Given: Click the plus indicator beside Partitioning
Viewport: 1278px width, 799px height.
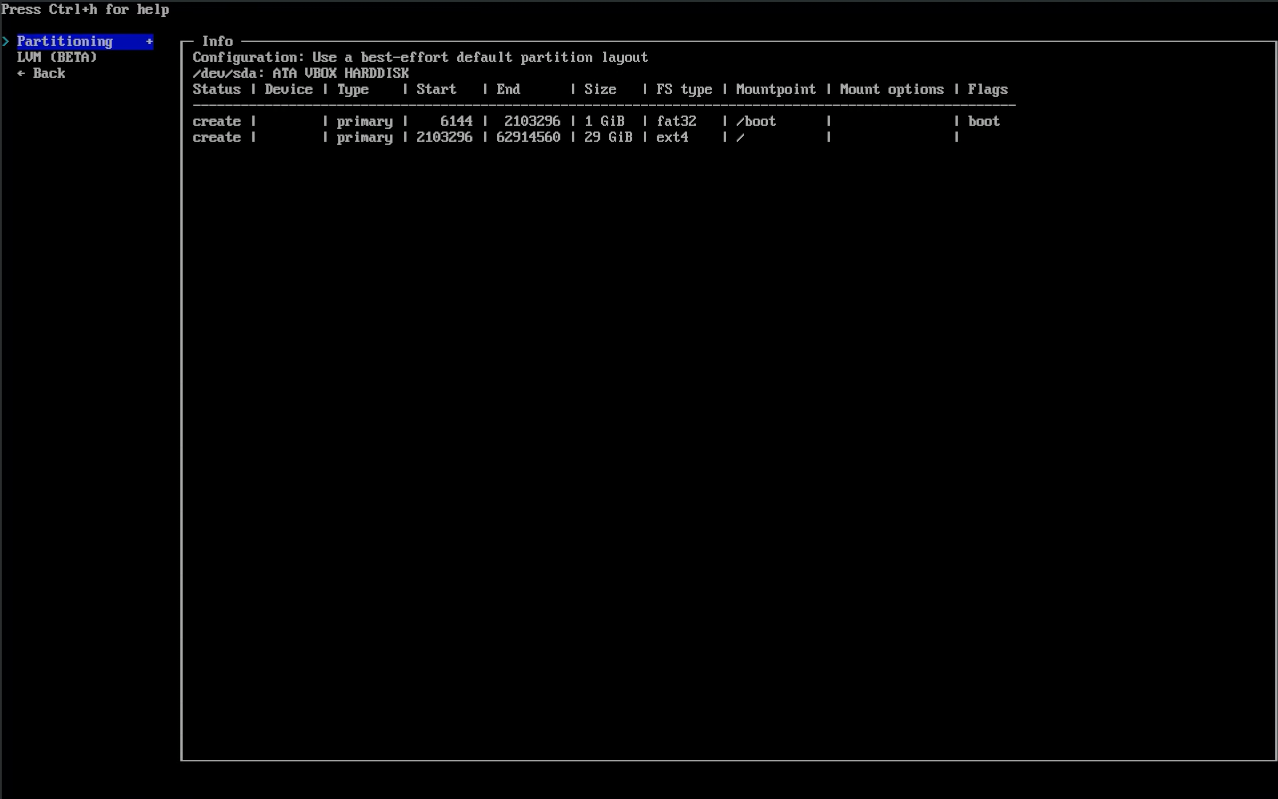Looking at the screenshot, I should coord(149,41).
